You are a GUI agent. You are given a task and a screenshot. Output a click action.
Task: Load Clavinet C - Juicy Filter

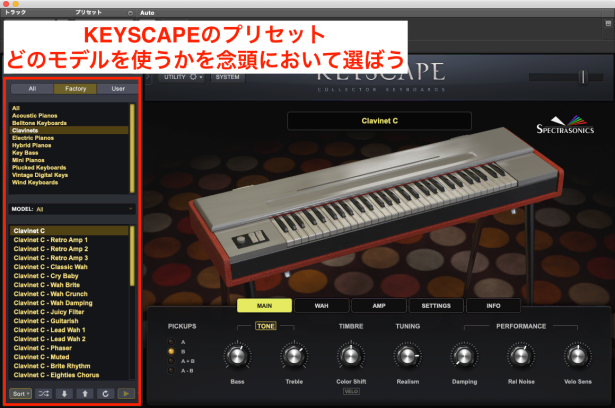[69, 312]
